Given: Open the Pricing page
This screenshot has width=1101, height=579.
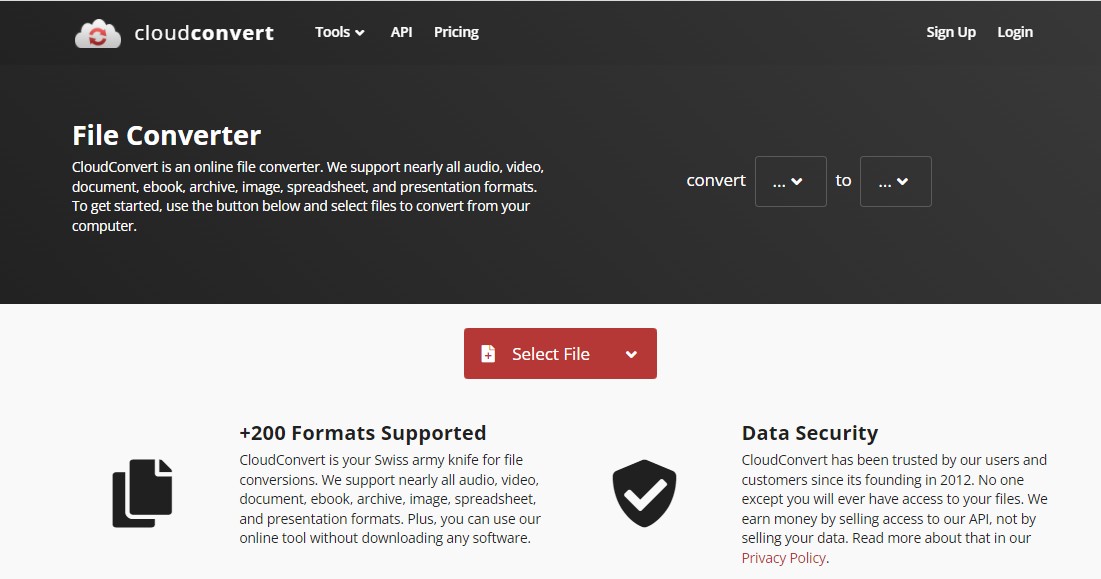Looking at the screenshot, I should (x=456, y=32).
